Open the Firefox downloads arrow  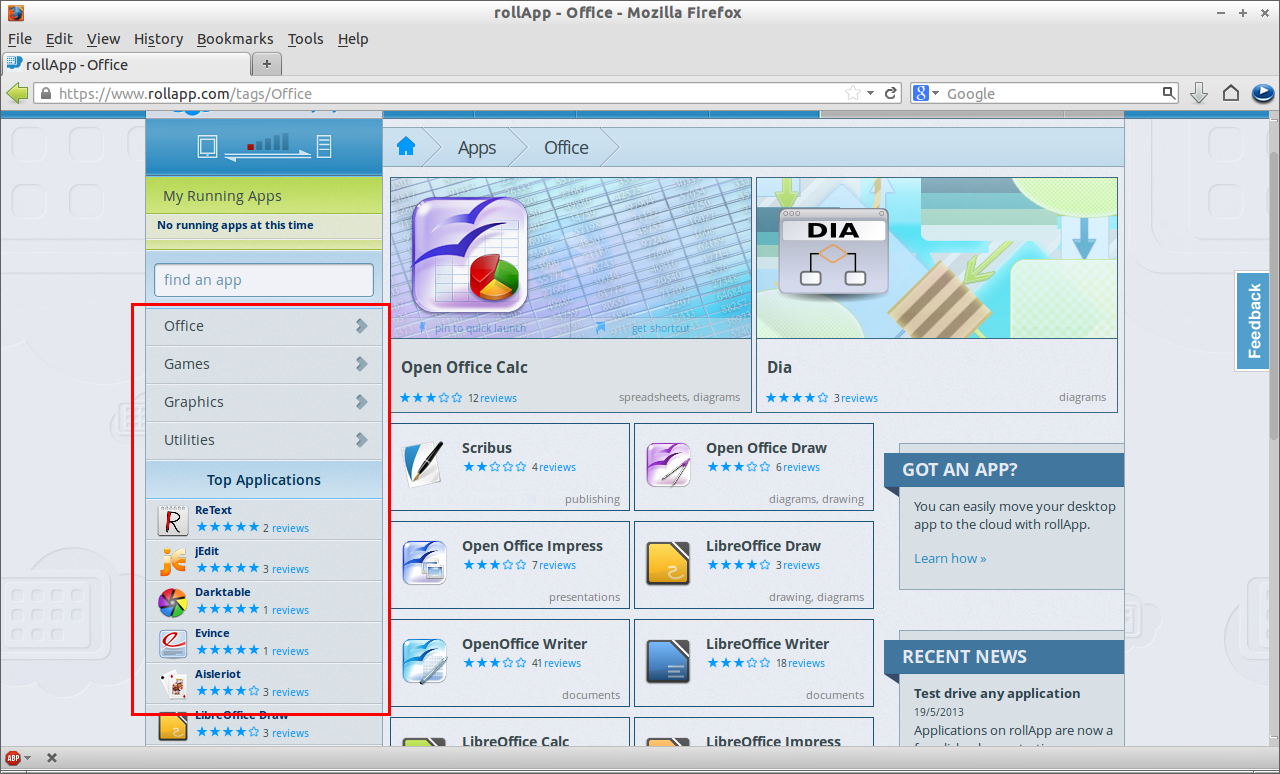tap(1199, 93)
